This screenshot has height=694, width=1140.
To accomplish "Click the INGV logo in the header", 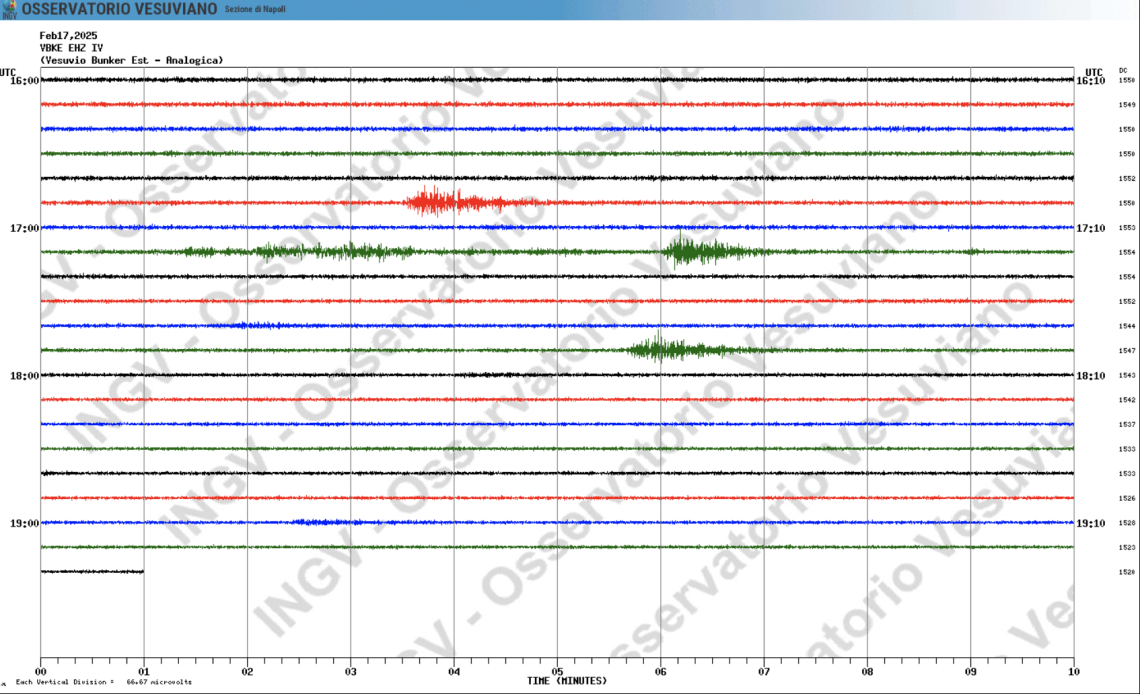I will [x=9, y=9].
